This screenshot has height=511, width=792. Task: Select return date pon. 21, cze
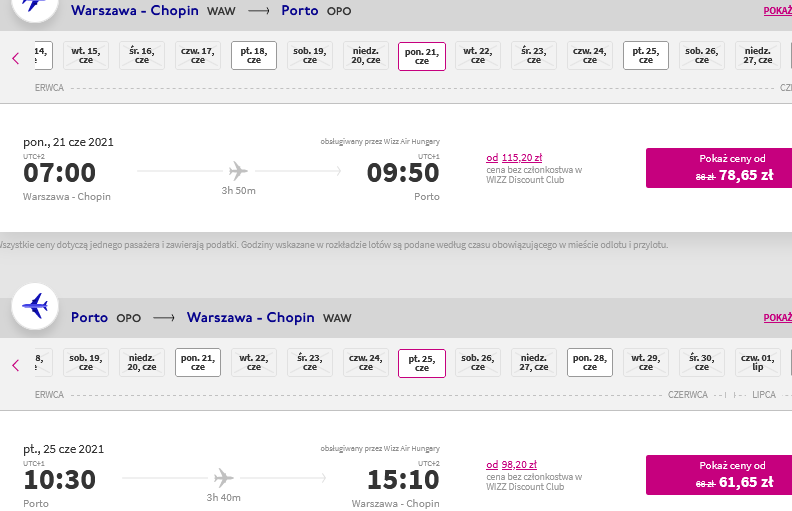[x=198, y=363]
